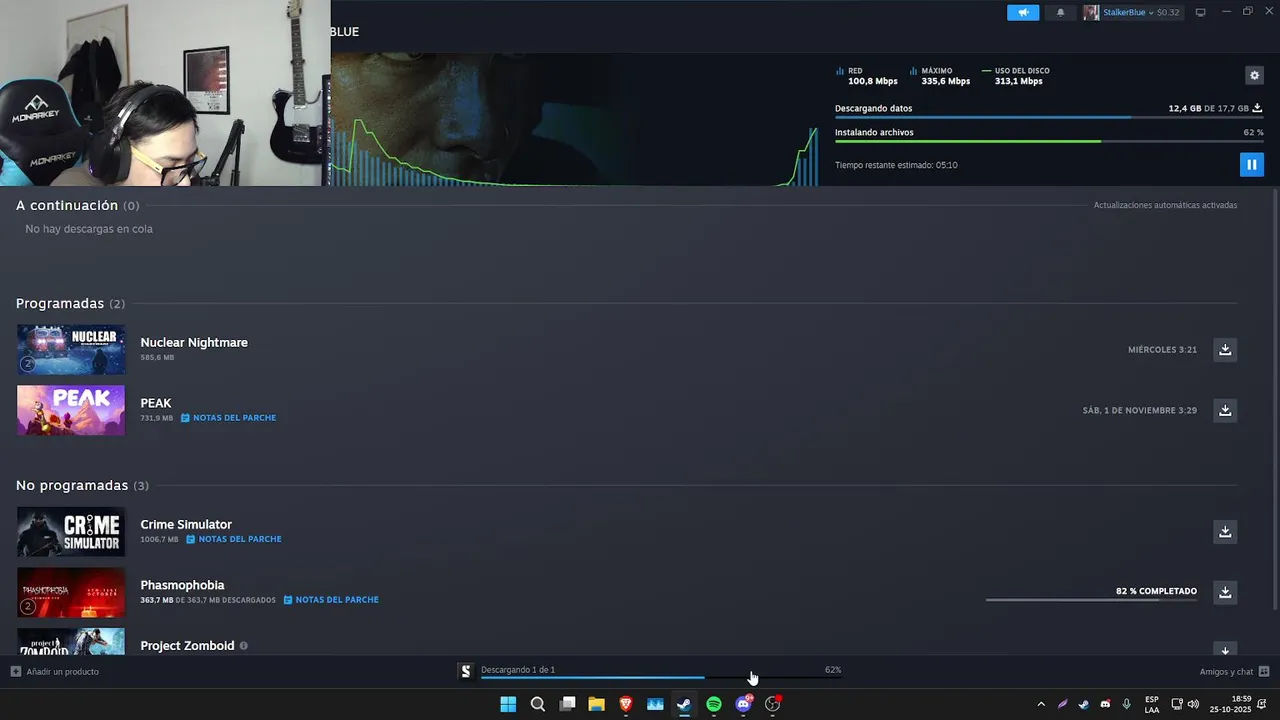Open Discord from taskbar
Viewport: 1280px width, 720px height.
pos(743,704)
